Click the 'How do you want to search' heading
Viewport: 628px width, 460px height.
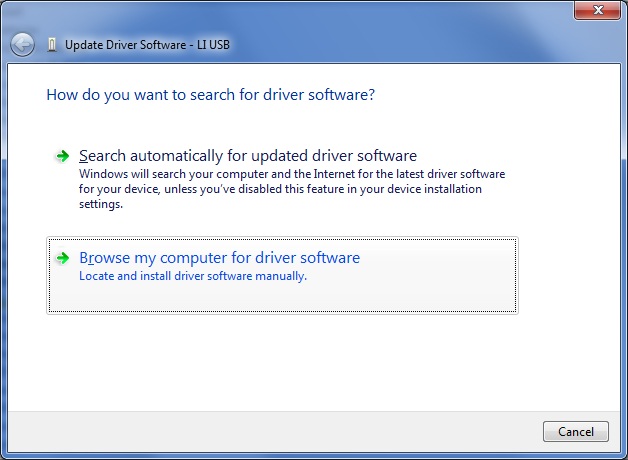click(x=210, y=95)
